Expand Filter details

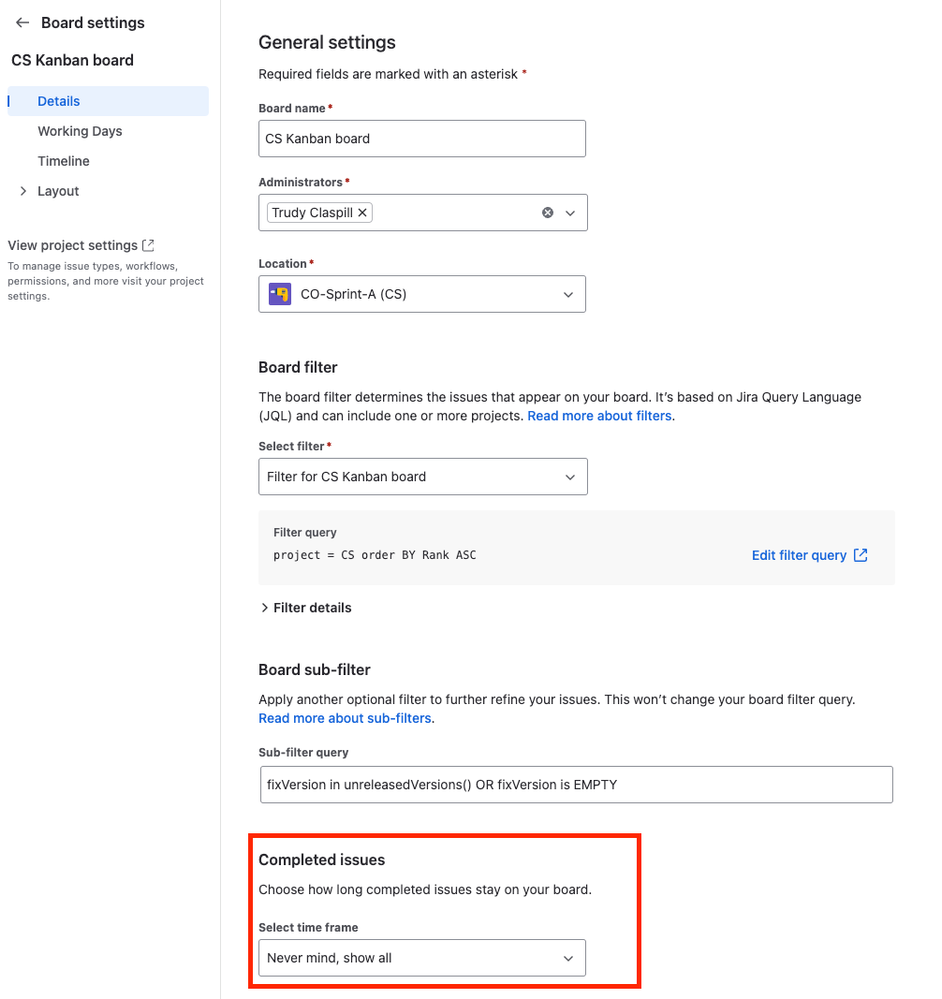pyautogui.click(x=306, y=608)
